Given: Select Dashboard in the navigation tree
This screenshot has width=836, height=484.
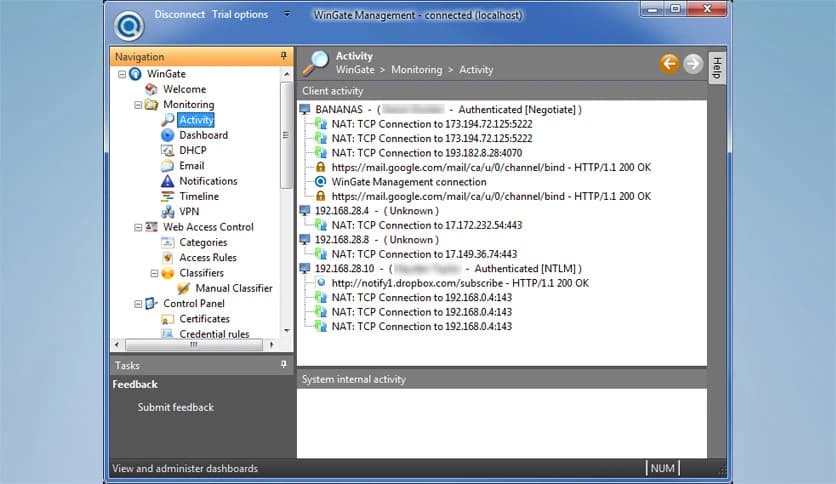Looking at the screenshot, I should (x=203, y=135).
